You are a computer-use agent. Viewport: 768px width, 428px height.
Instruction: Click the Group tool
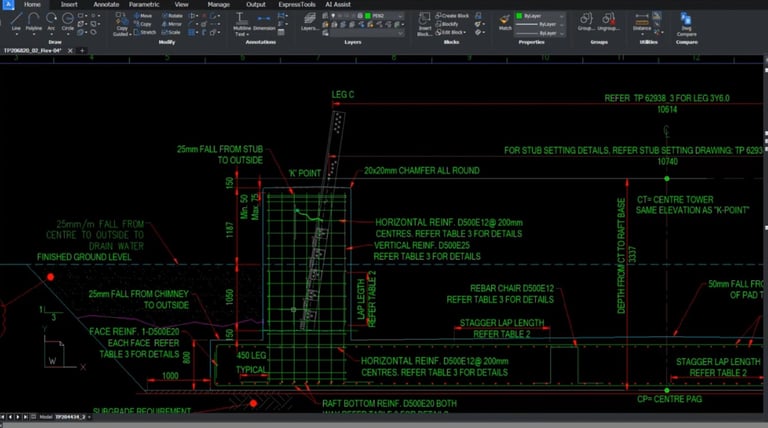click(585, 22)
